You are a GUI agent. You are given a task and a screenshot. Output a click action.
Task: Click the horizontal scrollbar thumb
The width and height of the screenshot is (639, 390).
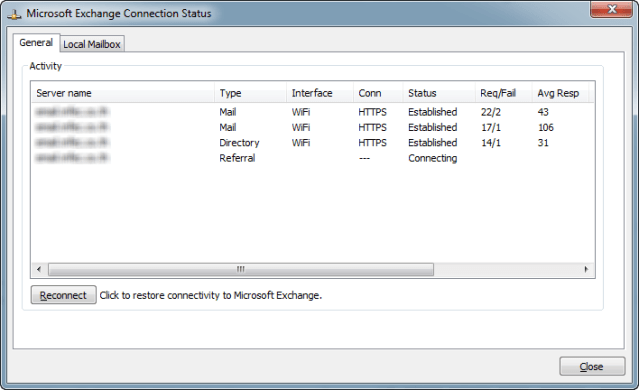[241, 269]
